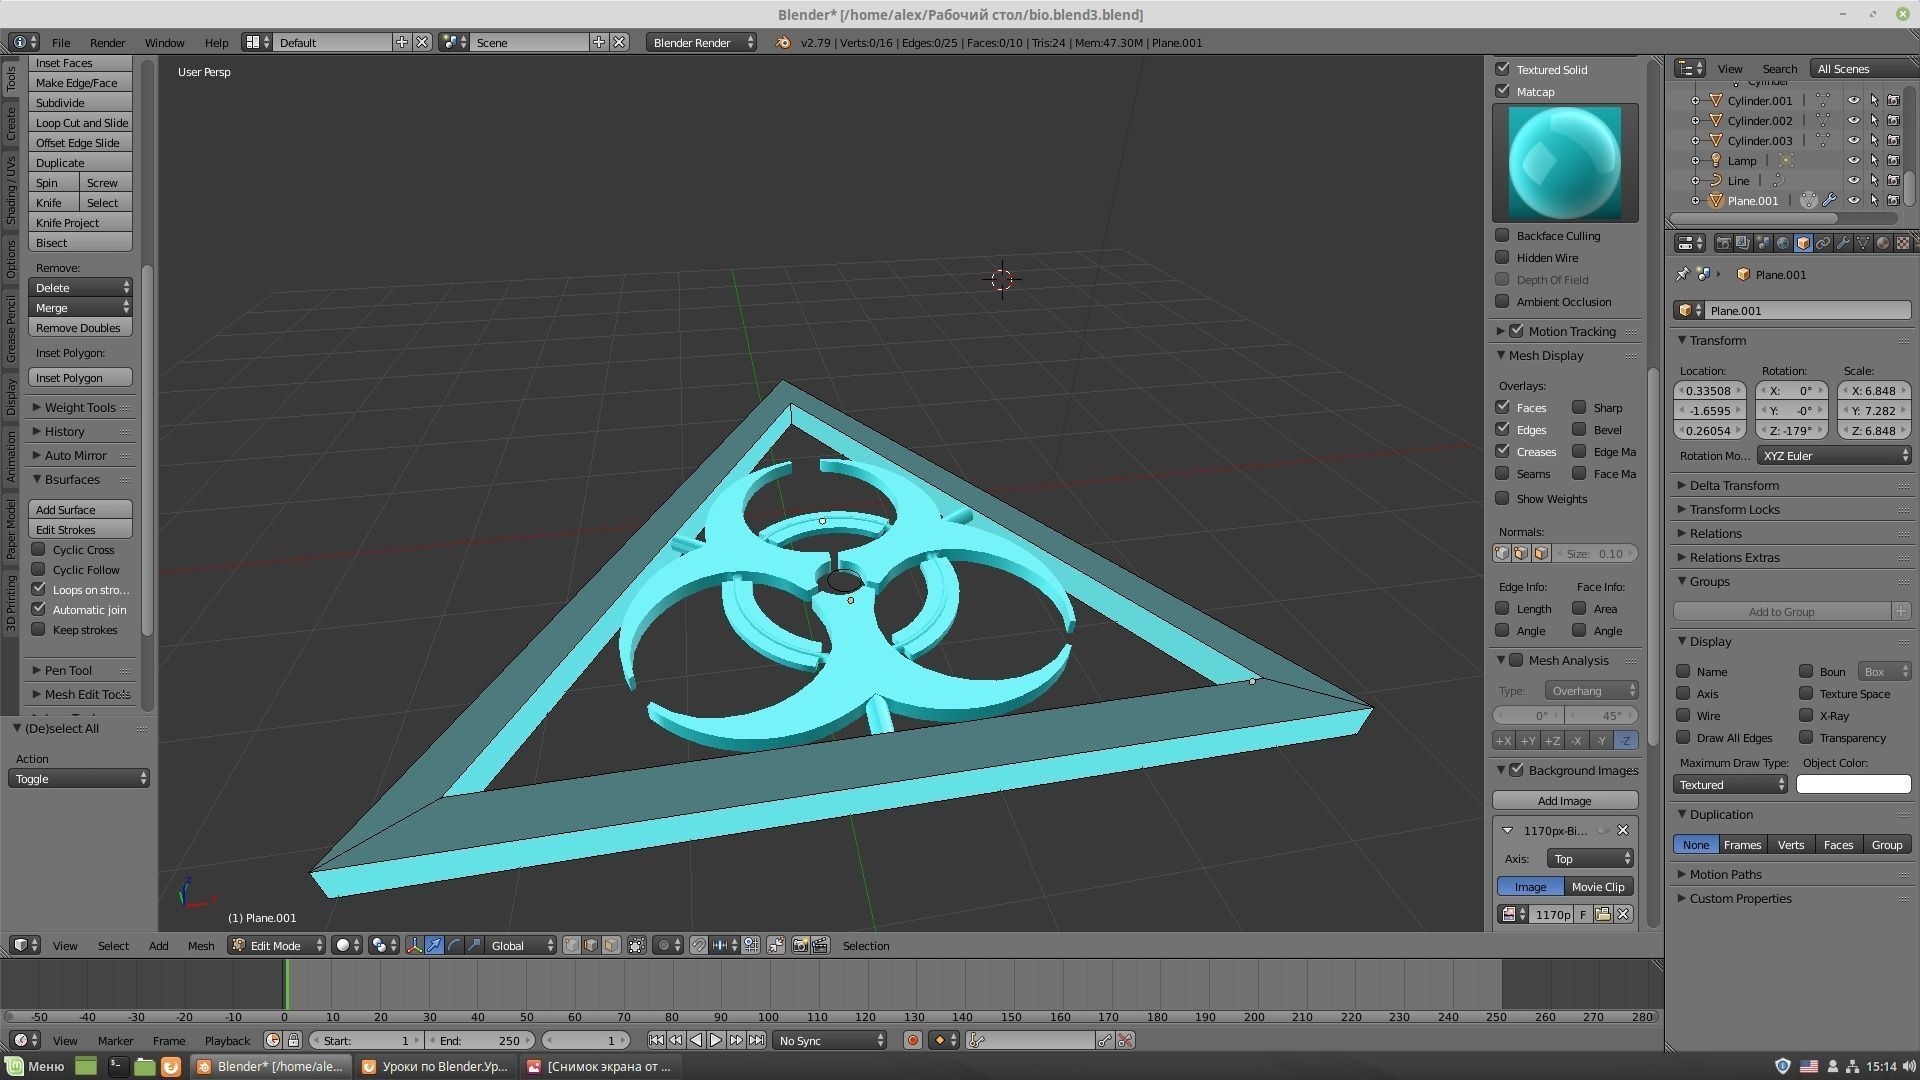Jump to the first frame
1920x1080 pixels.
click(x=656, y=1040)
